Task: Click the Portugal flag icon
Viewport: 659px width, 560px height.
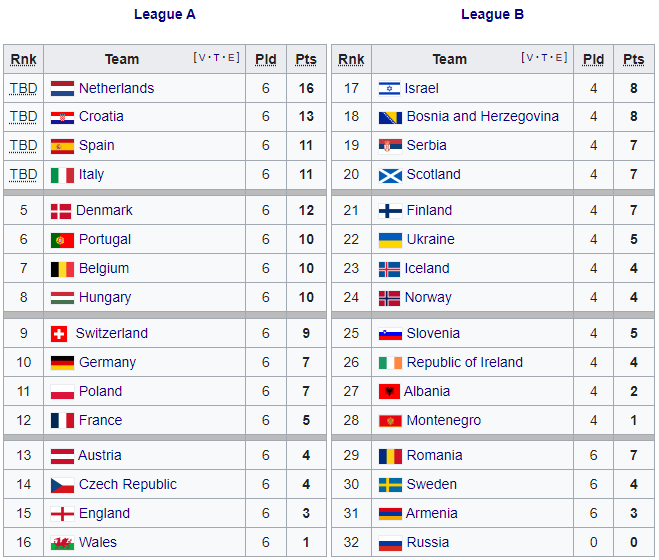Action: coord(62,240)
